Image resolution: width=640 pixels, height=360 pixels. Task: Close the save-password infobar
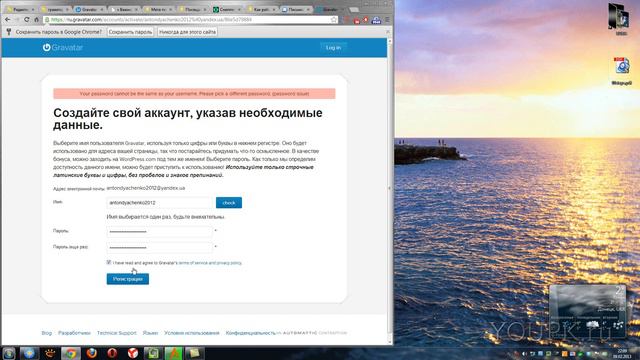coord(388,31)
